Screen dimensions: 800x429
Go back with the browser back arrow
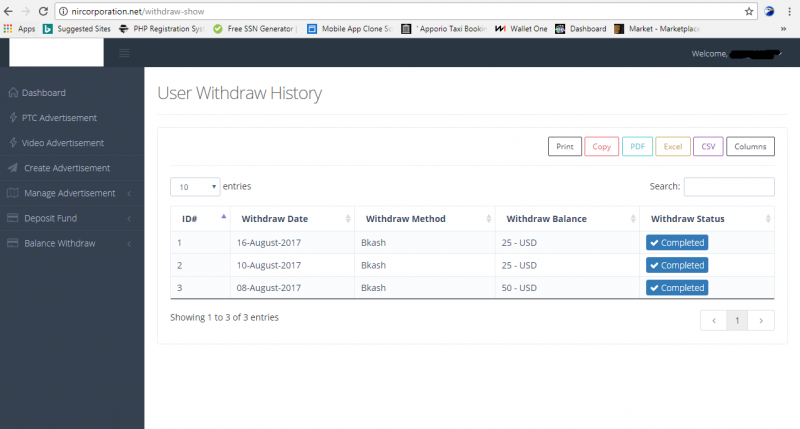(x=8, y=11)
